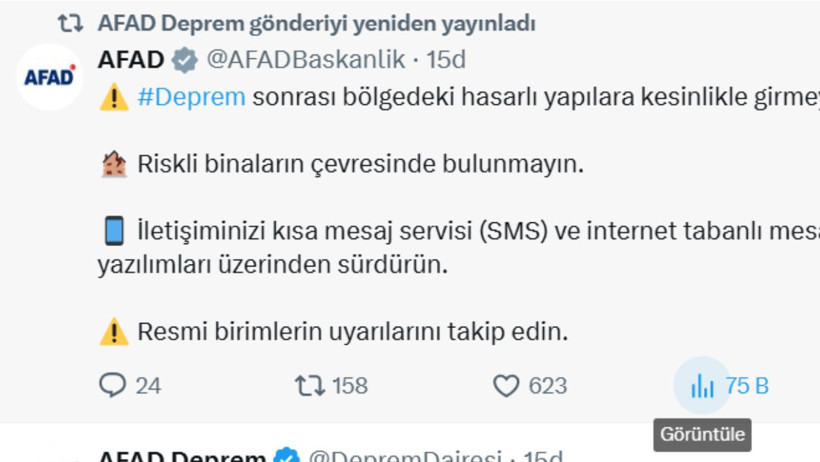820x462 pixels.
Task: Repost the AFAD tweet using the retweet icon
Action: [309, 385]
